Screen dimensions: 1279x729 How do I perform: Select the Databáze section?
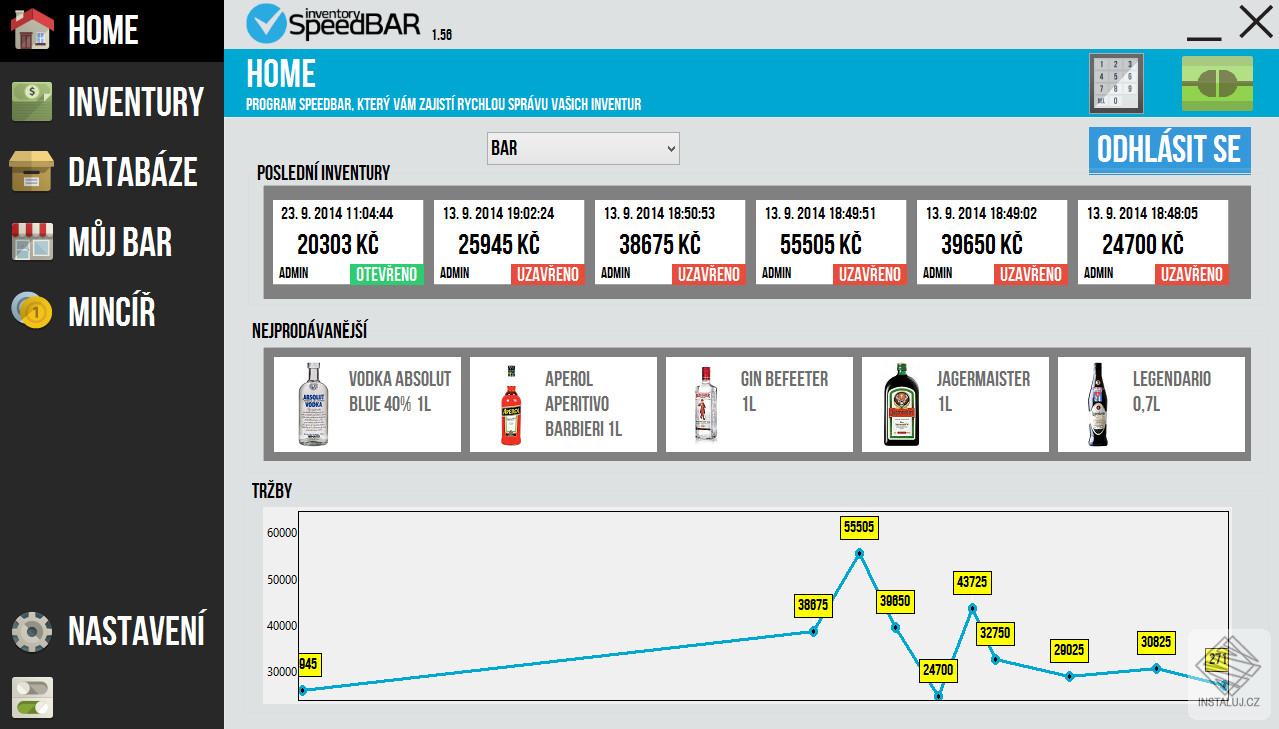coord(110,171)
